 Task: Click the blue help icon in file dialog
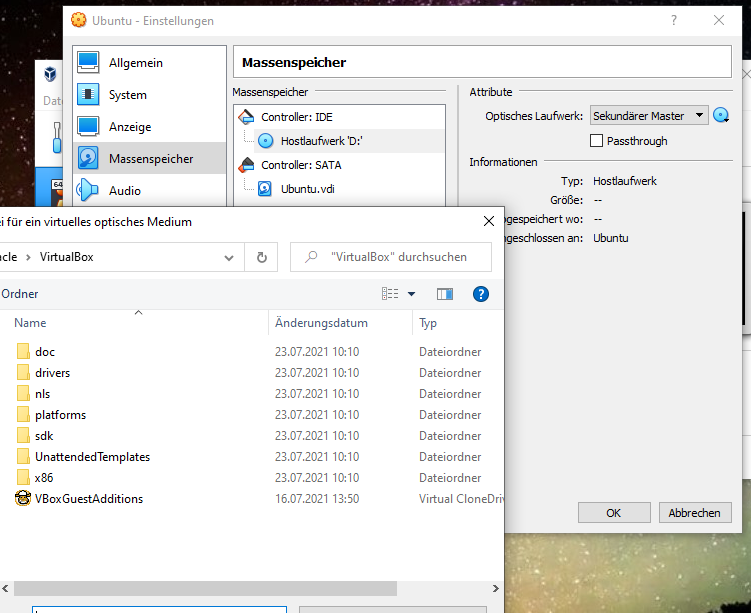click(480, 294)
